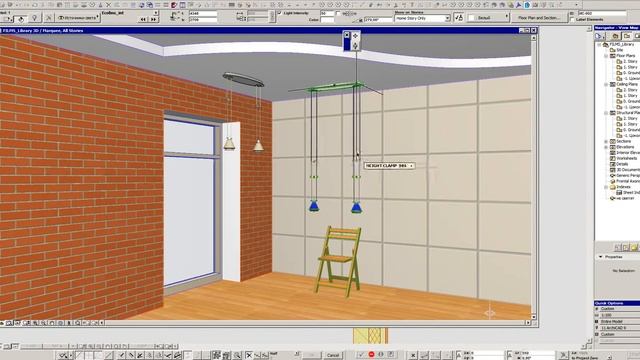This screenshot has height=360, width=640.
Task: Click the Color pen field in Info Box
Action: coord(327,20)
